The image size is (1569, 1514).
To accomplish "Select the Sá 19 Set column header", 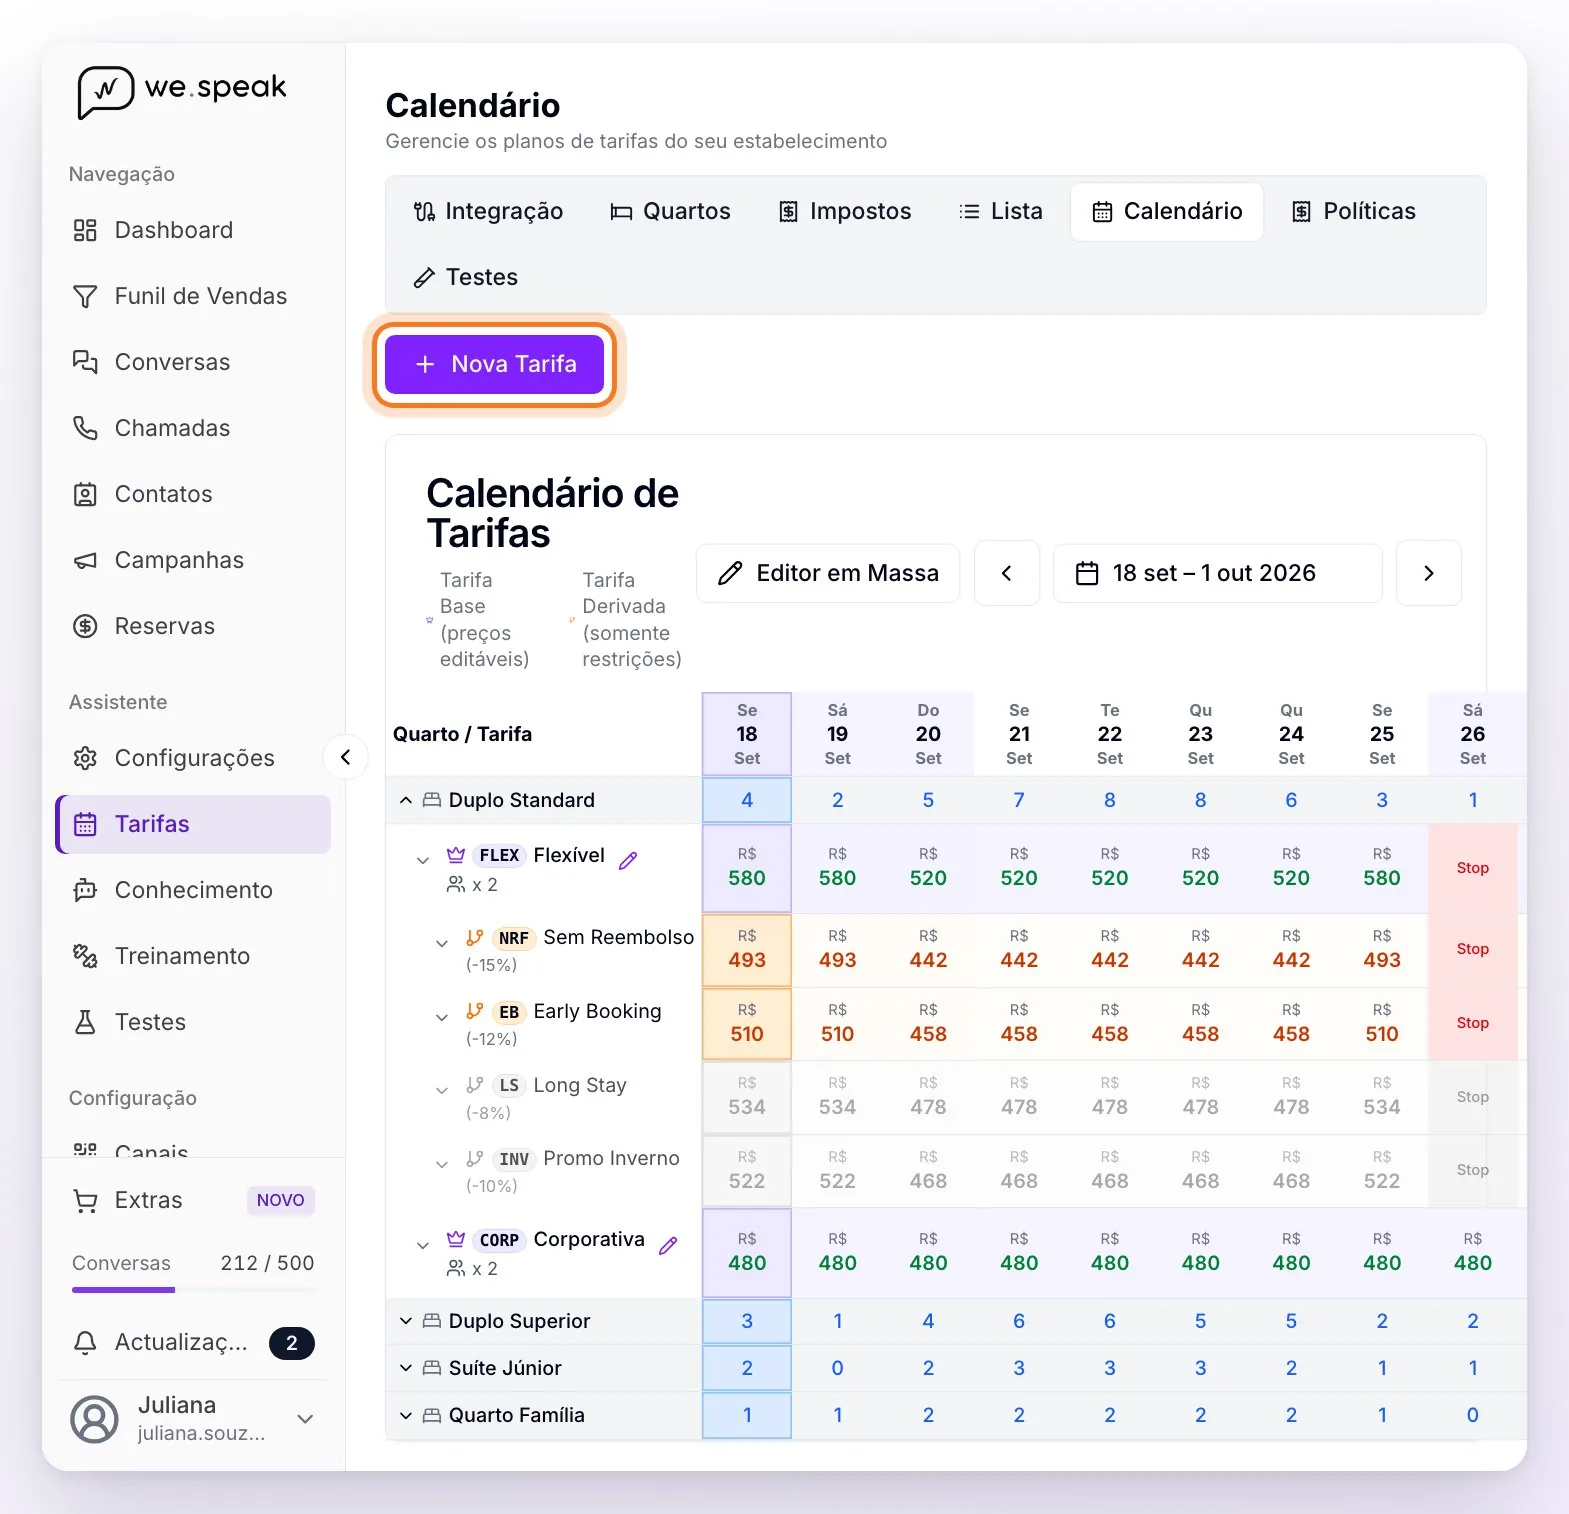I will click(x=838, y=734).
